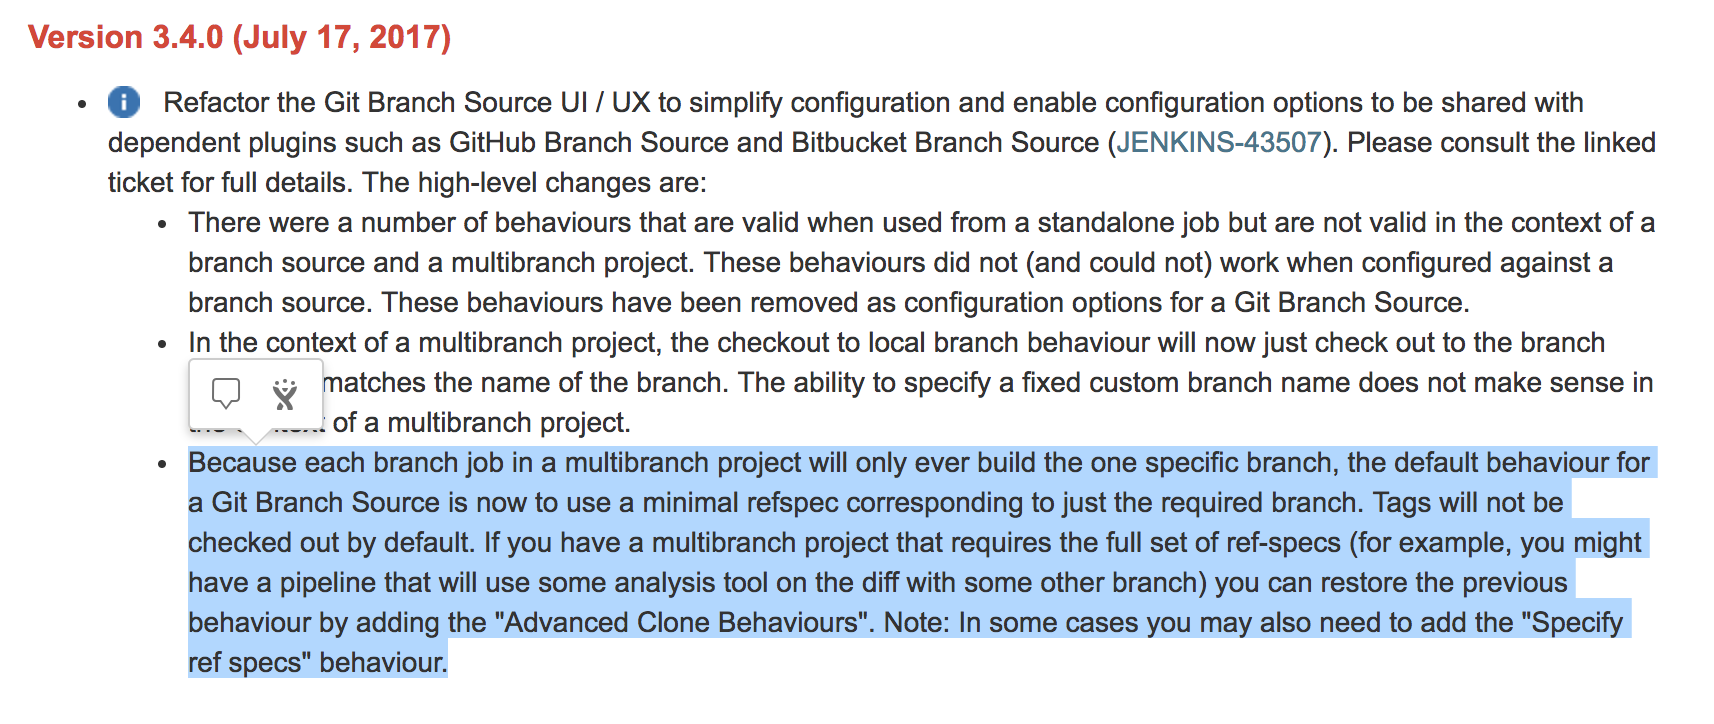This screenshot has height=724, width=1714.
Task: Open the JENKINS-43507 ticket link
Action: click(1218, 142)
